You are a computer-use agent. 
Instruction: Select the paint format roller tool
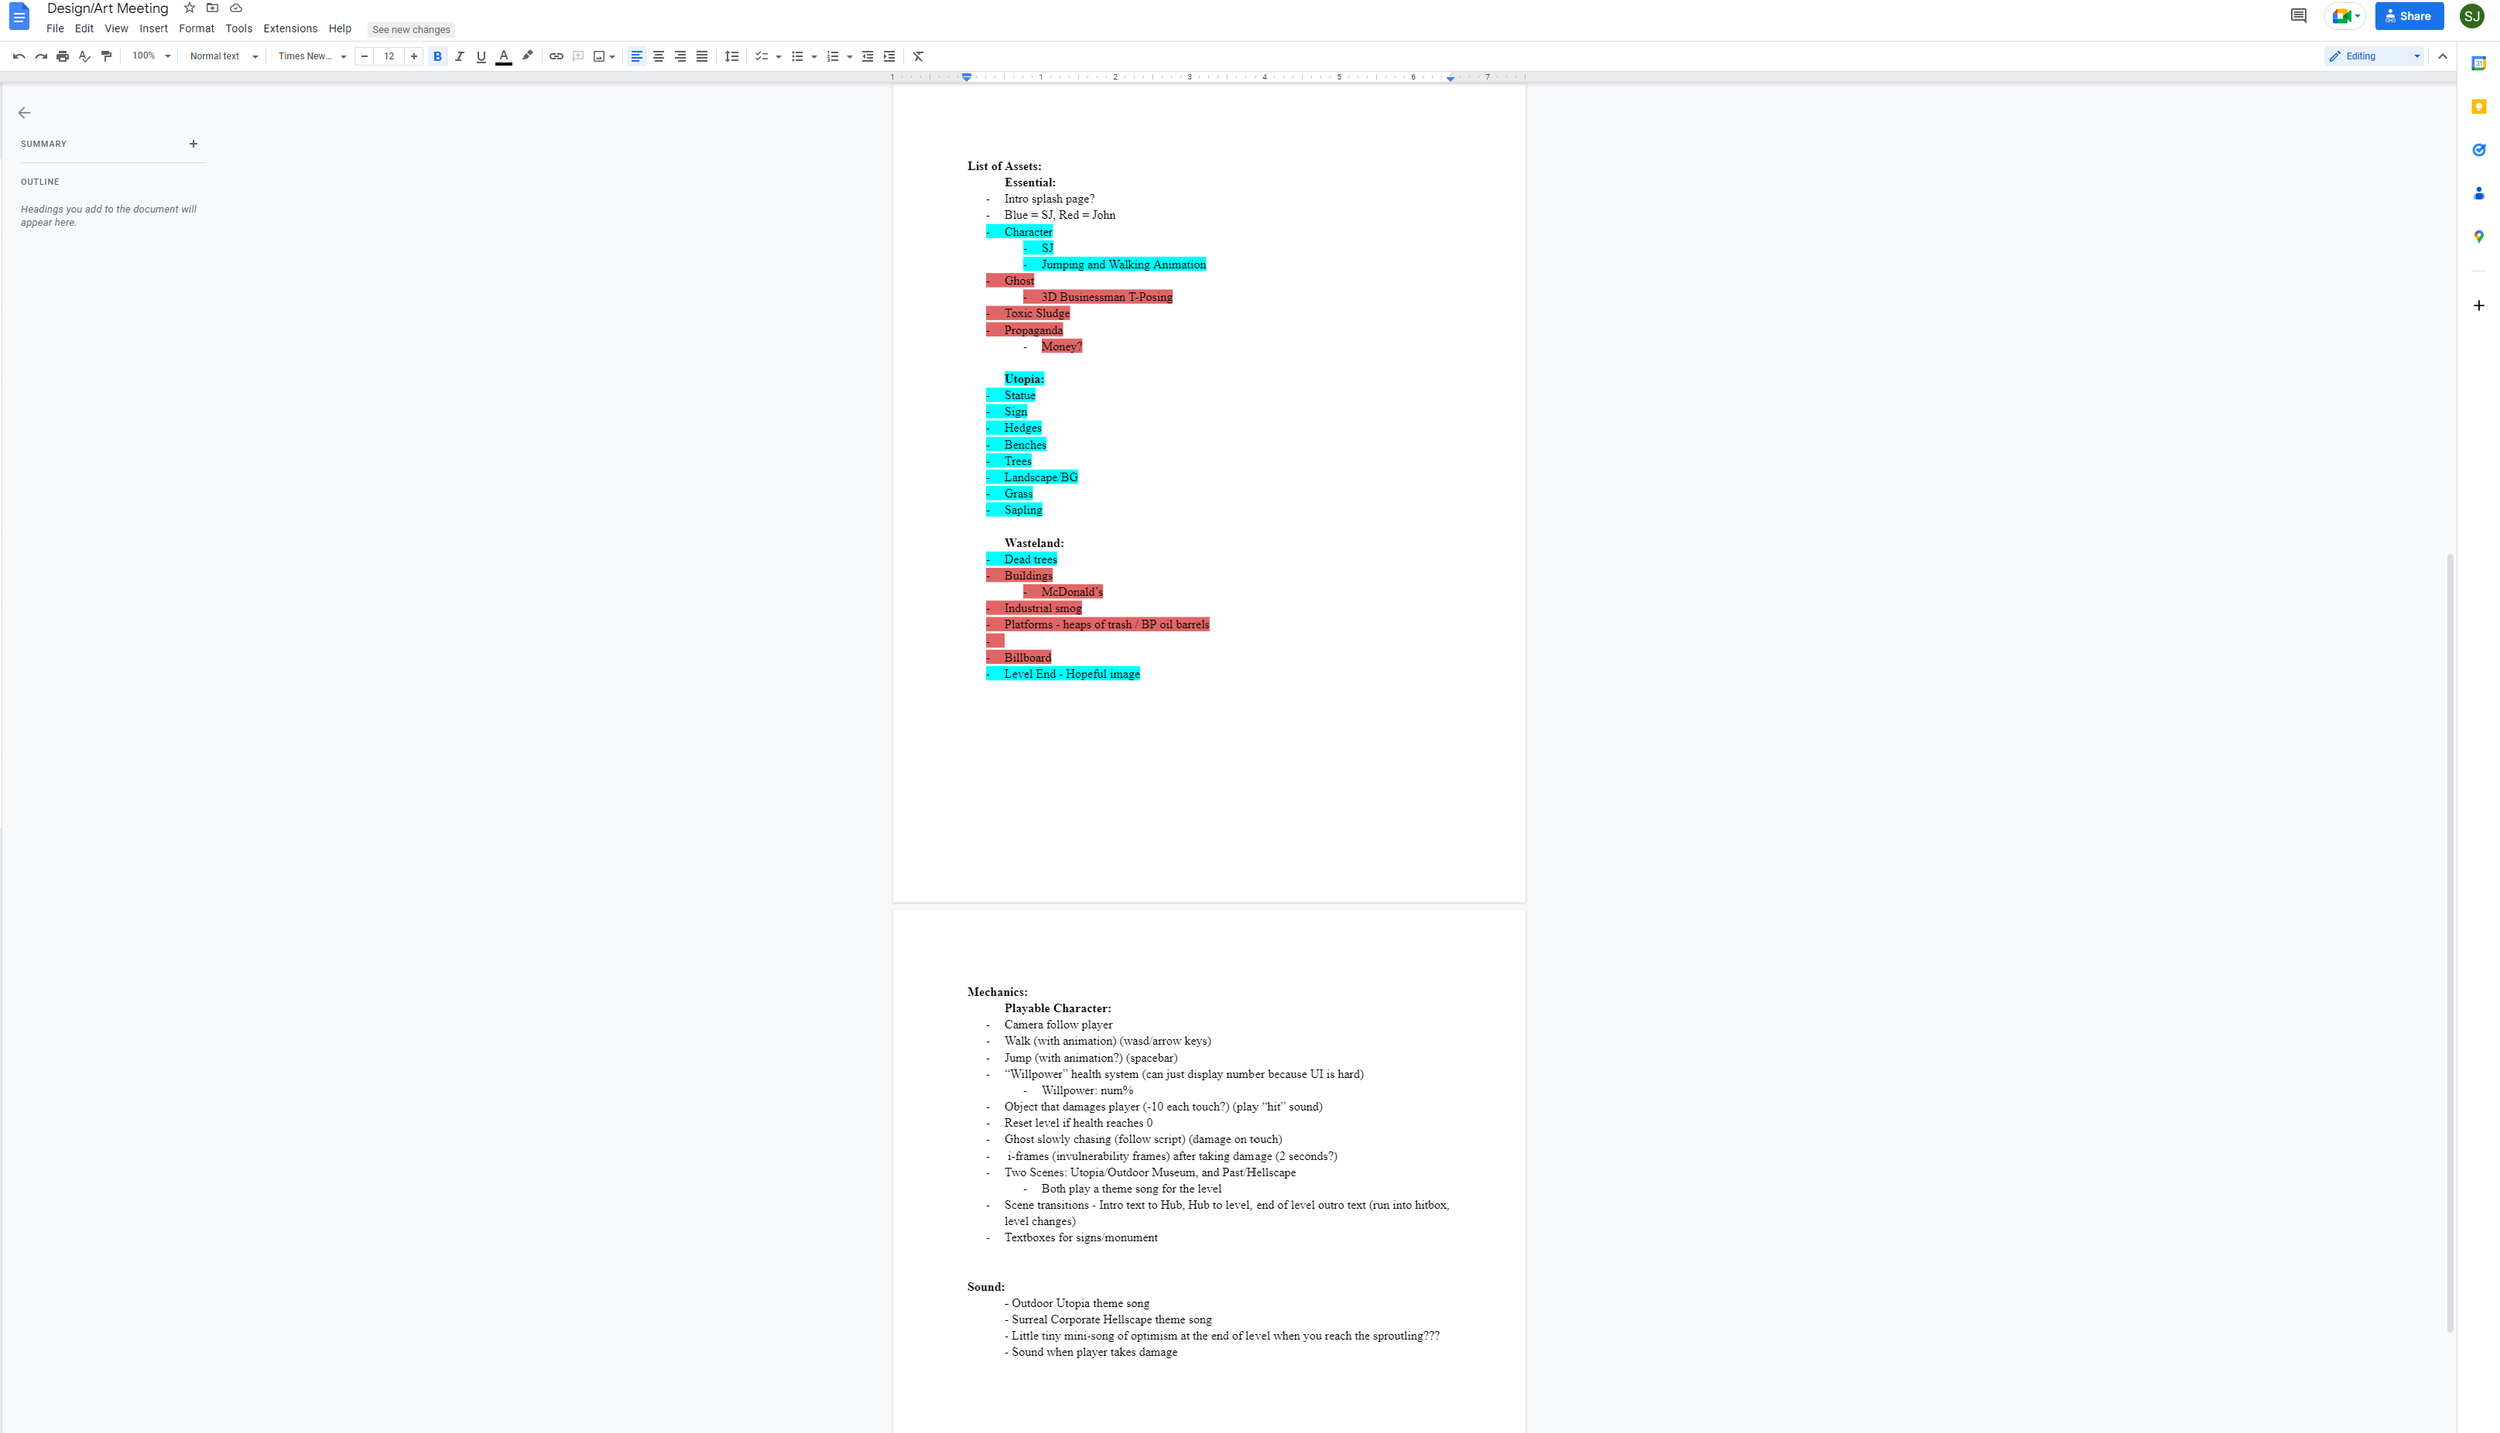[x=107, y=56]
